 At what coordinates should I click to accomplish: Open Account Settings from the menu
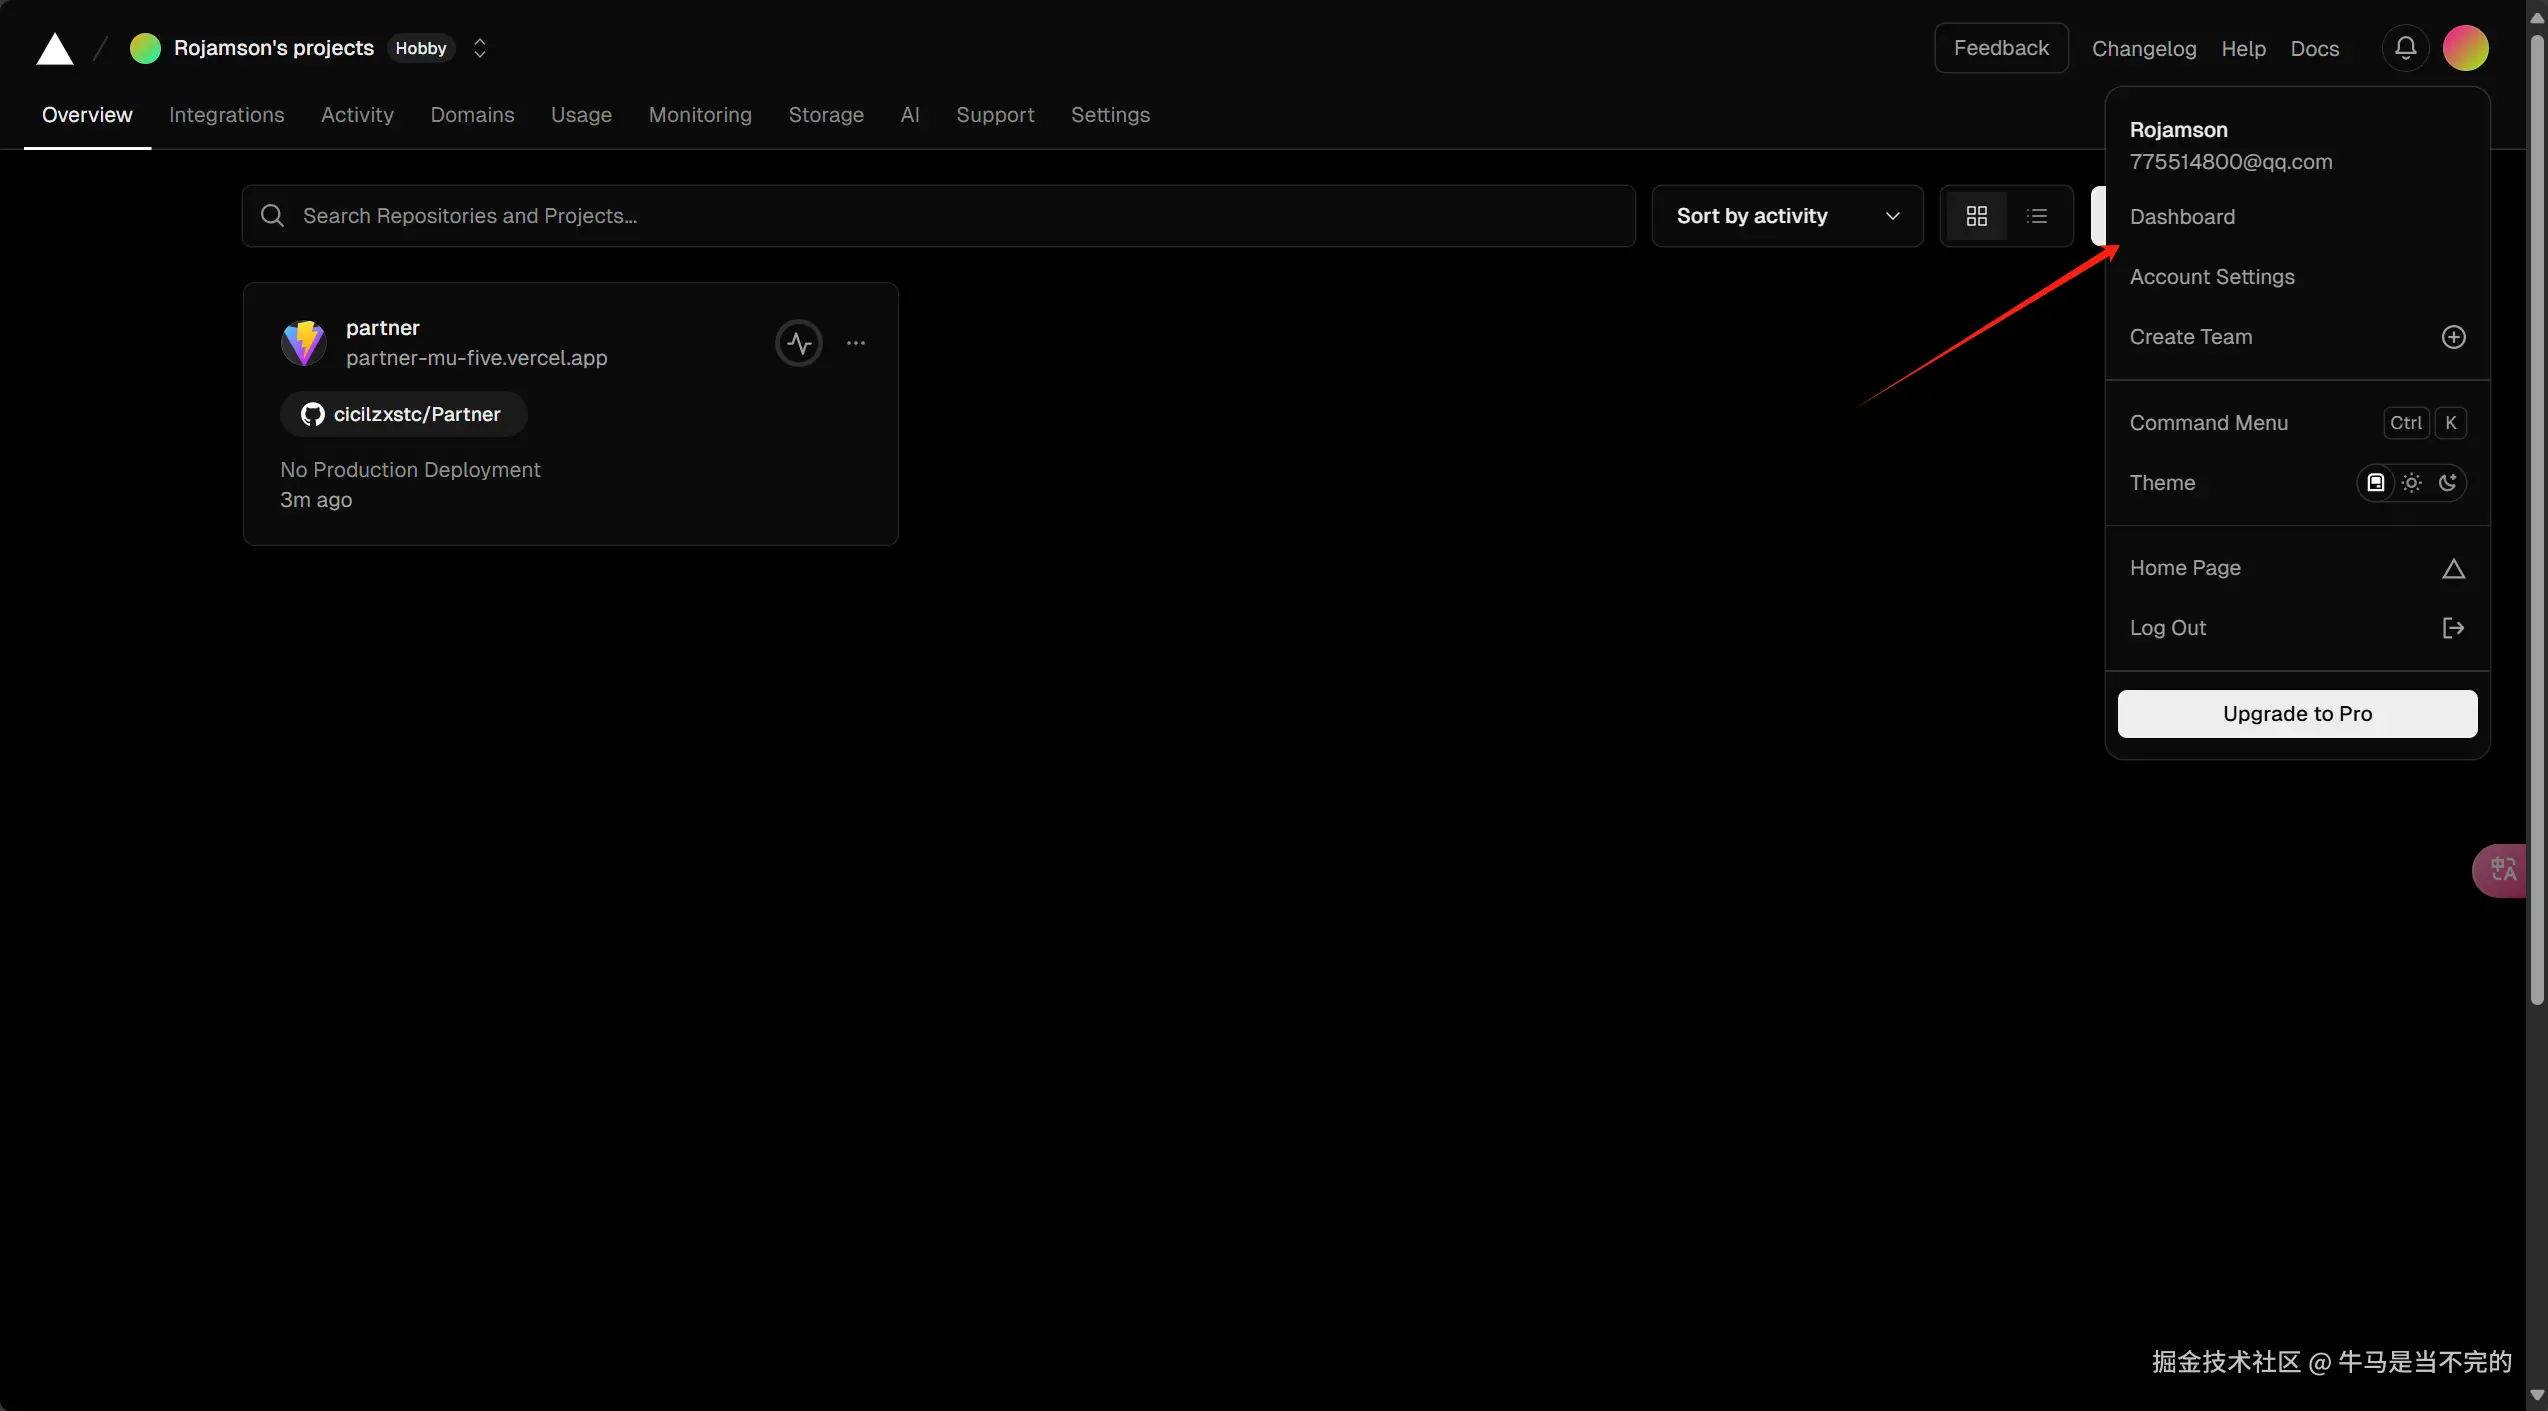2297,277
